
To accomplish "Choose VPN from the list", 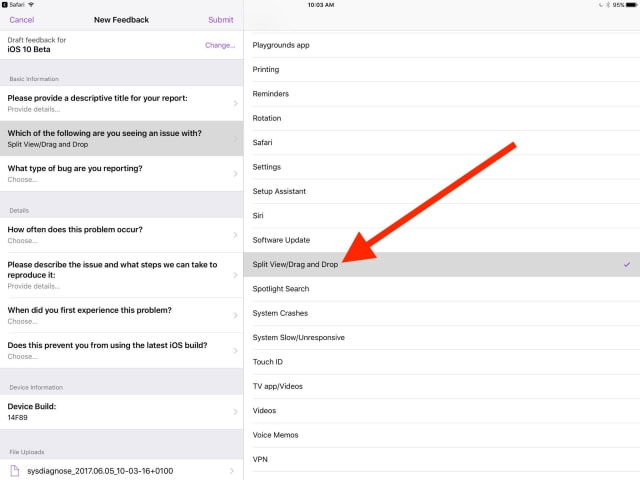I will pos(442,460).
